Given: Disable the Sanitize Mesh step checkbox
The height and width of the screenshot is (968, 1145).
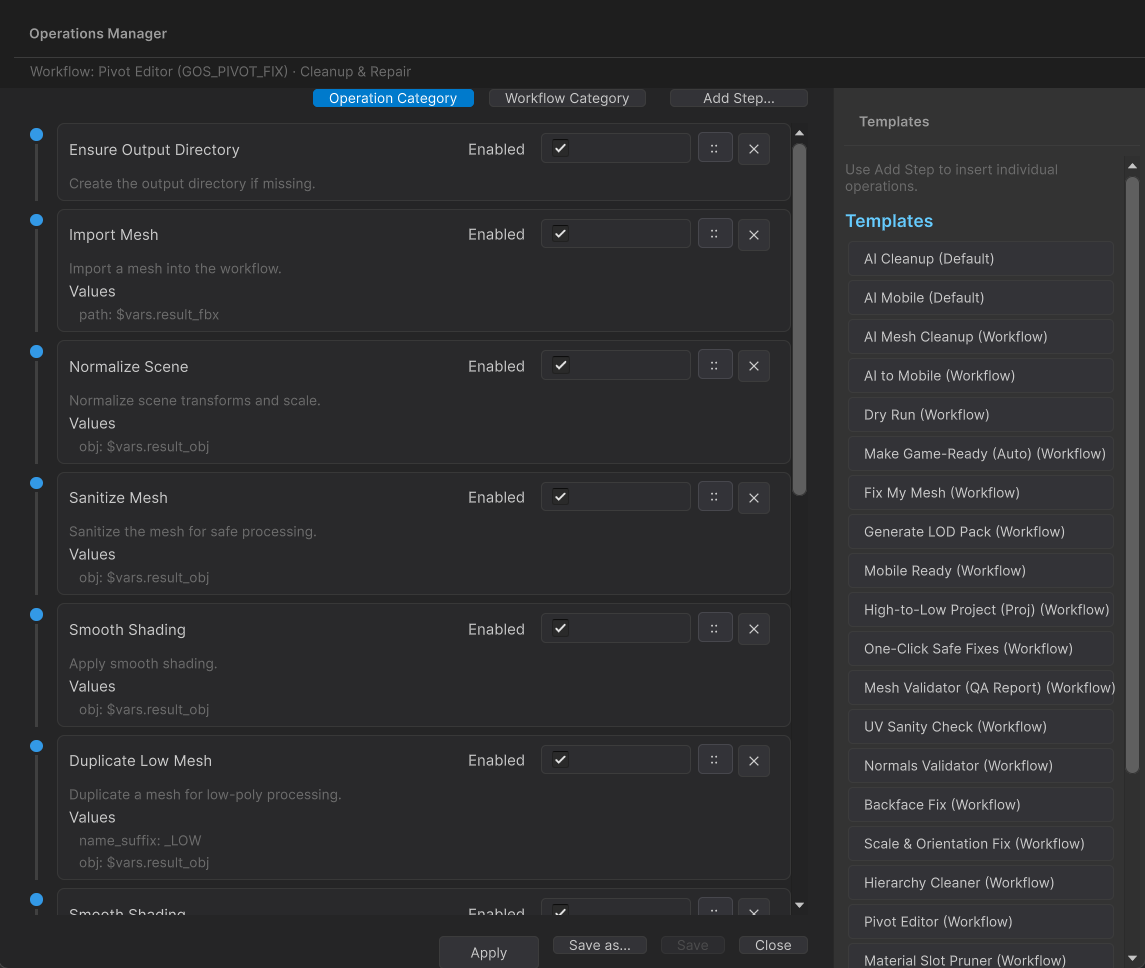Looking at the screenshot, I should point(561,496).
